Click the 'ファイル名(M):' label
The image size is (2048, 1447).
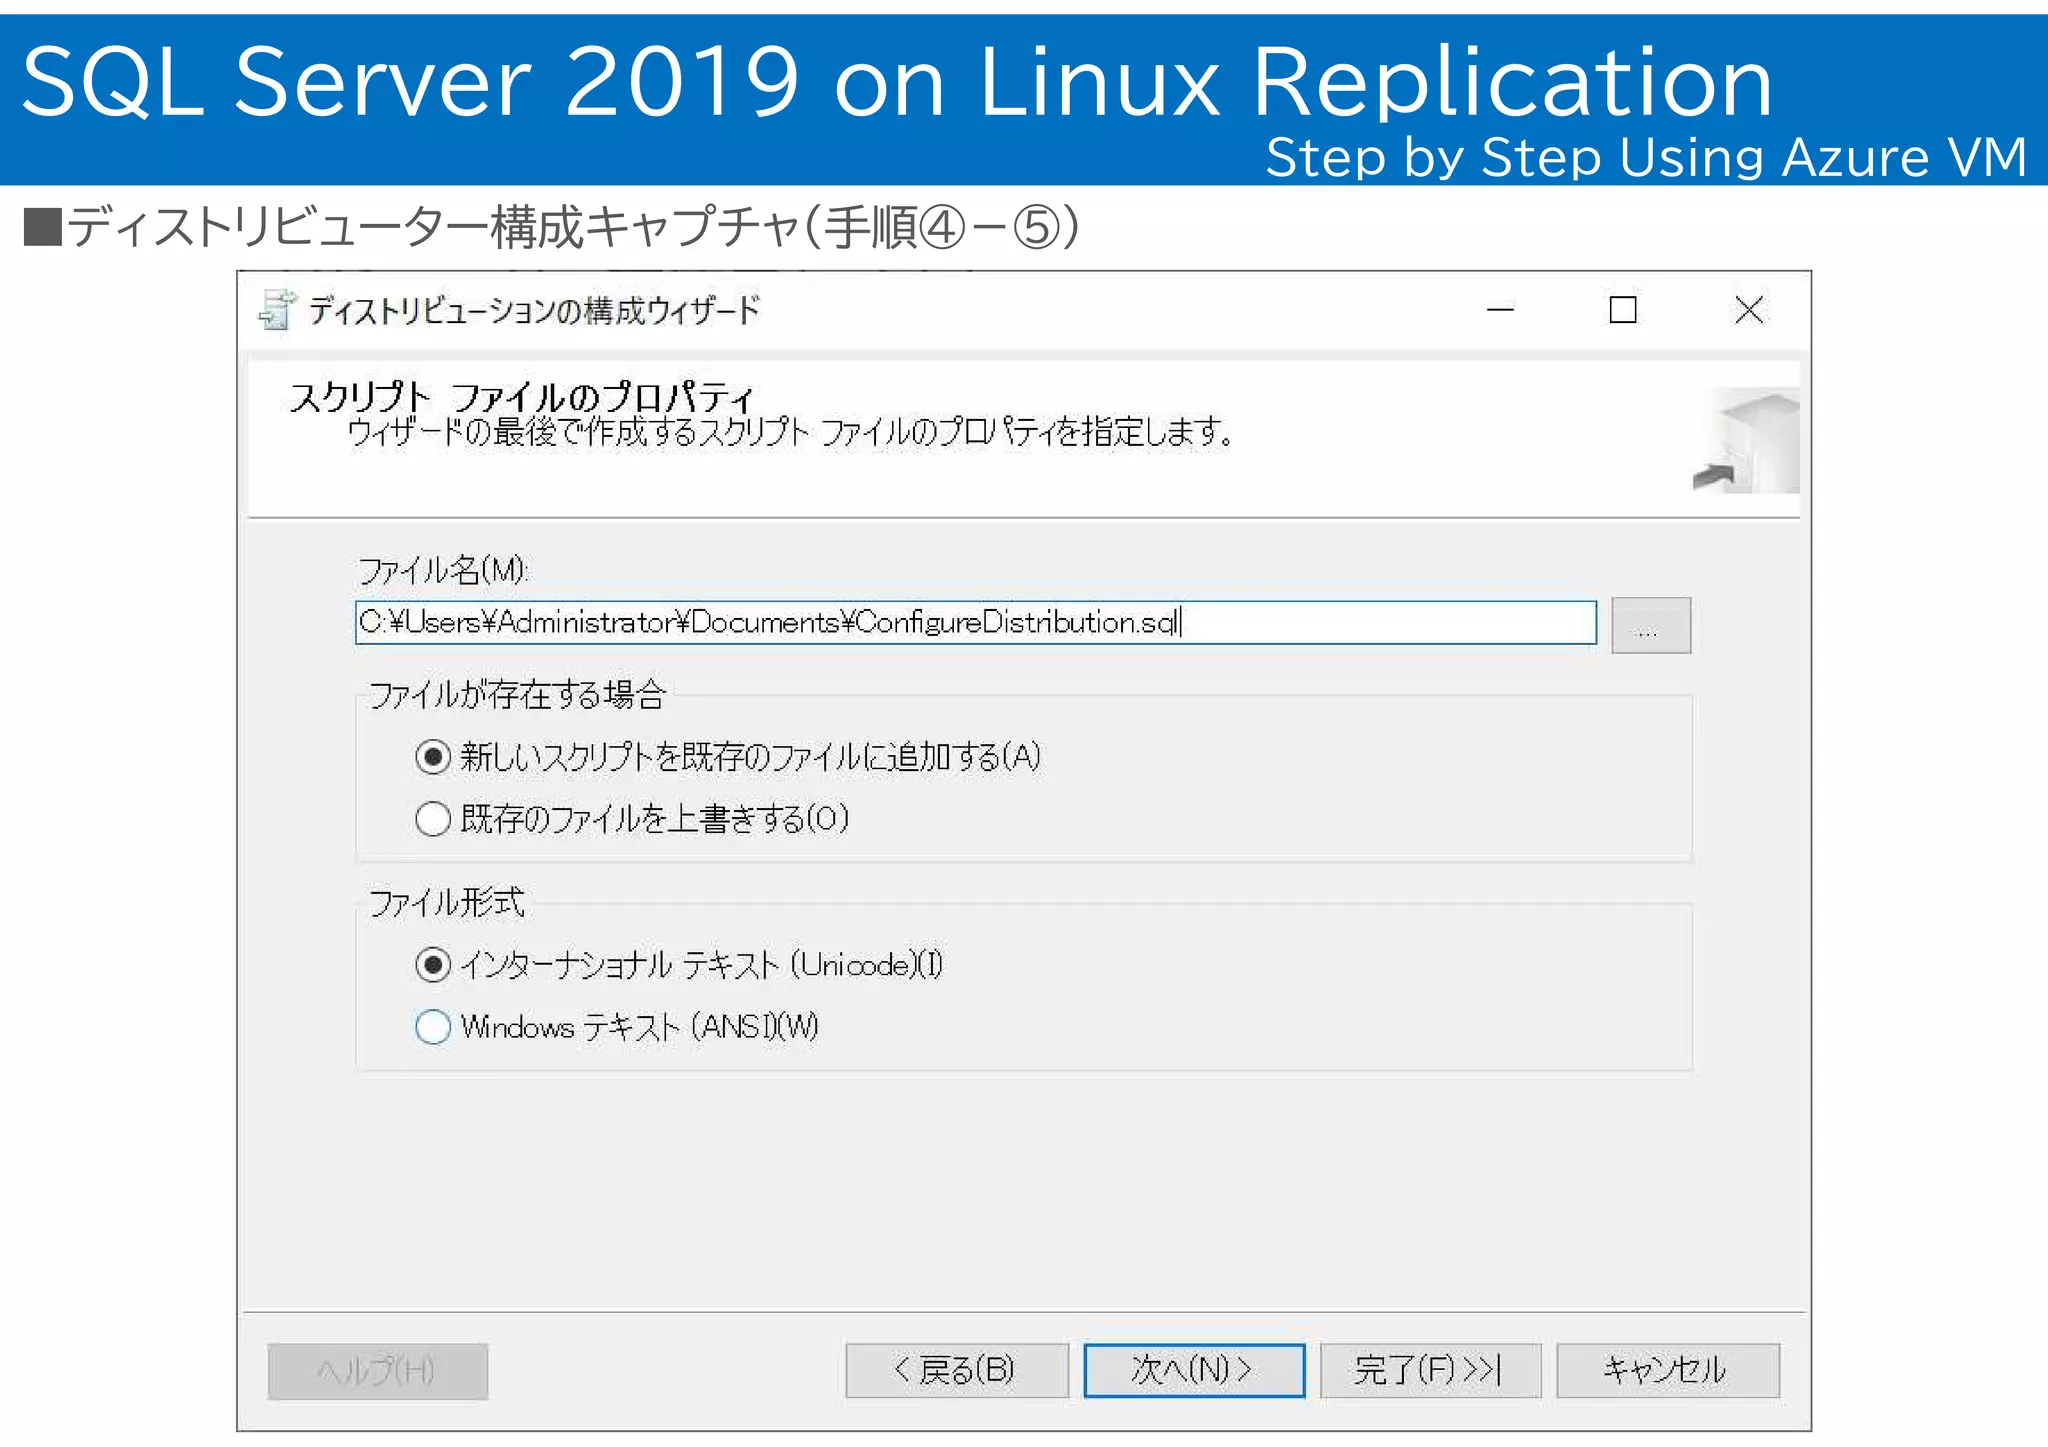point(443,571)
